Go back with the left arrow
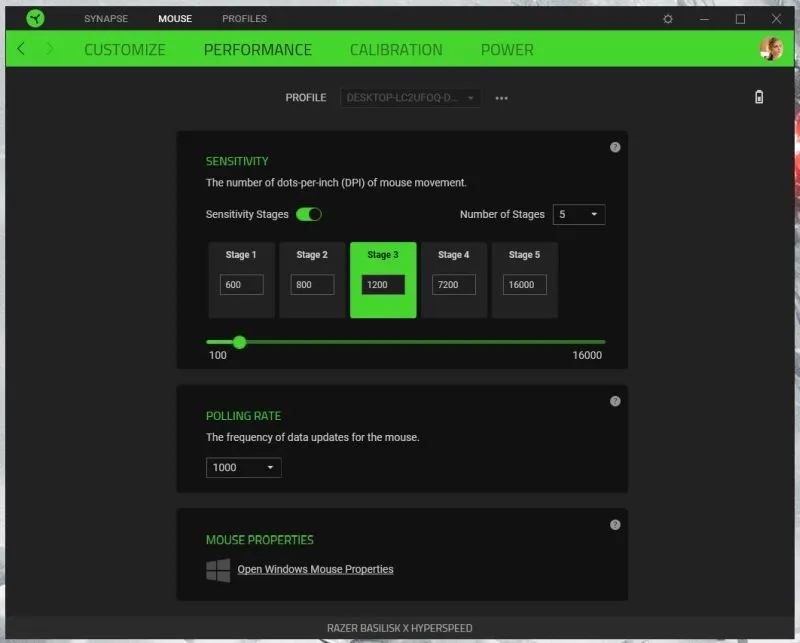 22,49
